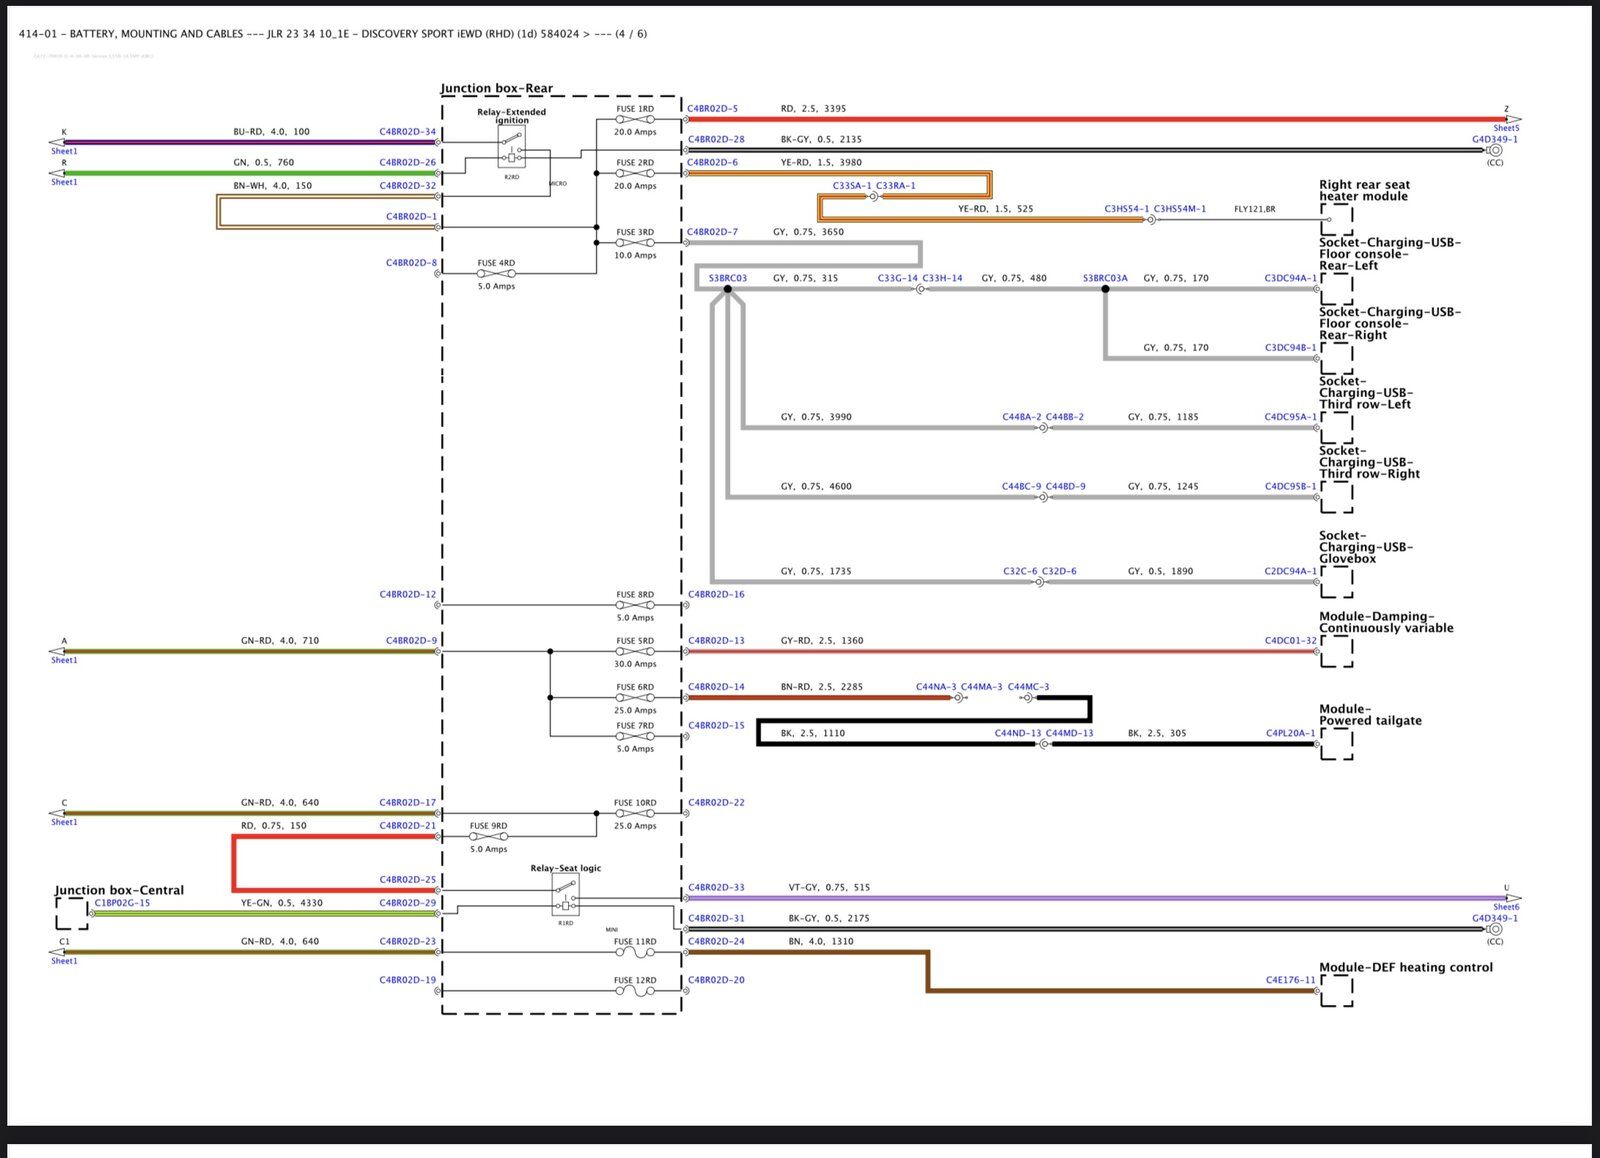Select connector label C4E176-11
1600x1158 pixels.
point(1291,980)
